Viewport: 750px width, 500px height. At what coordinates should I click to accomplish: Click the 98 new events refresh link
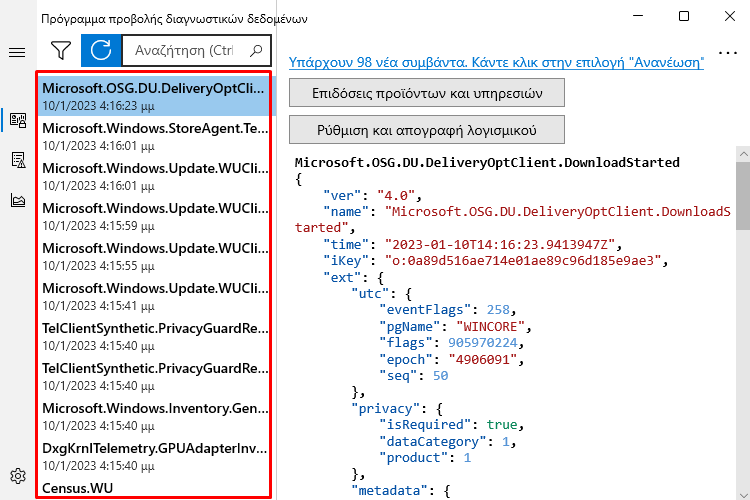point(496,63)
